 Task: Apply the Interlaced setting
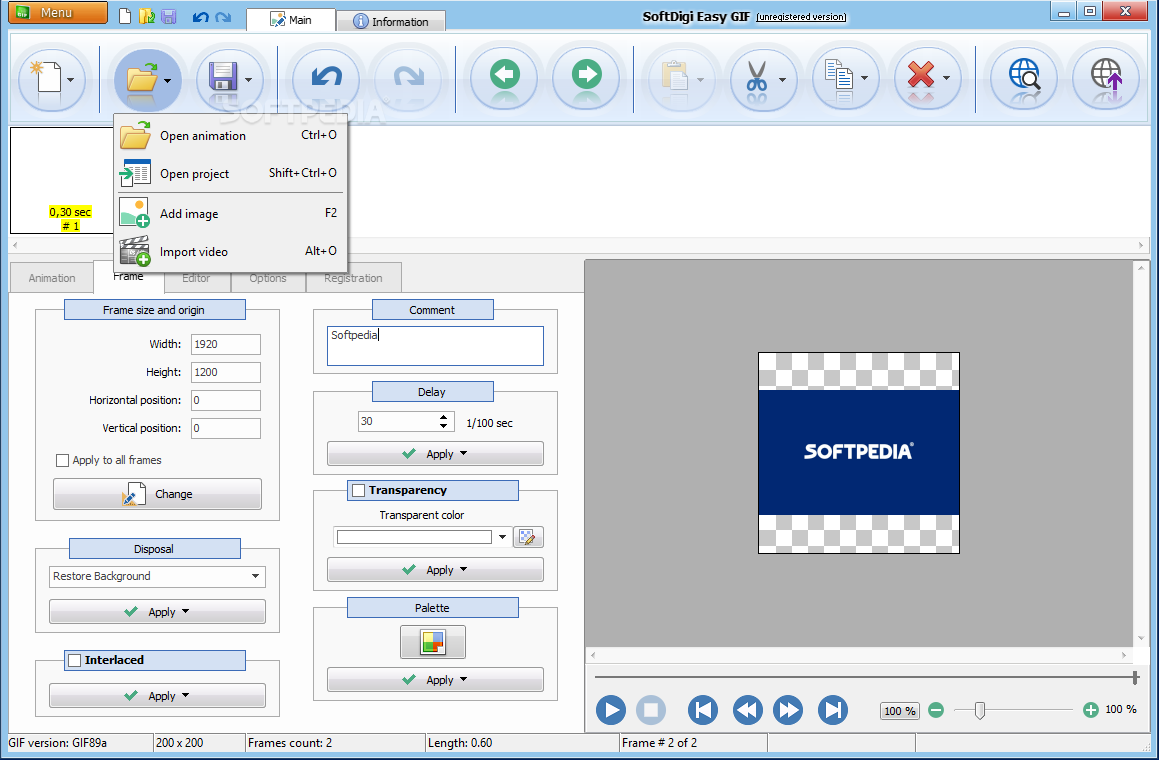pyautogui.click(x=157, y=696)
